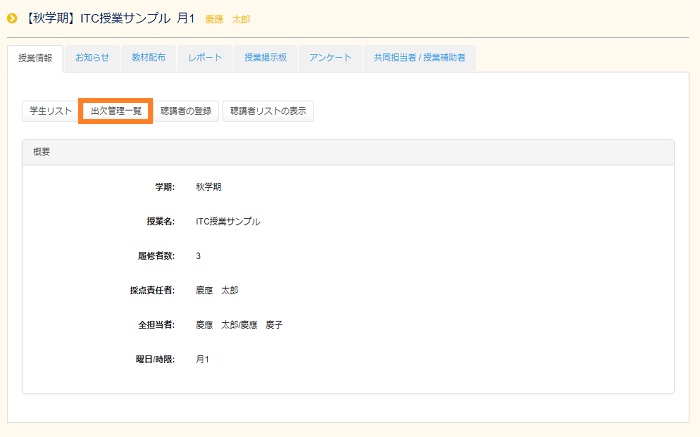This screenshot has width=700, height=437.
Task: Switch to the 授業情報 tab
Action: pyautogui.click(x=36, y=58)
